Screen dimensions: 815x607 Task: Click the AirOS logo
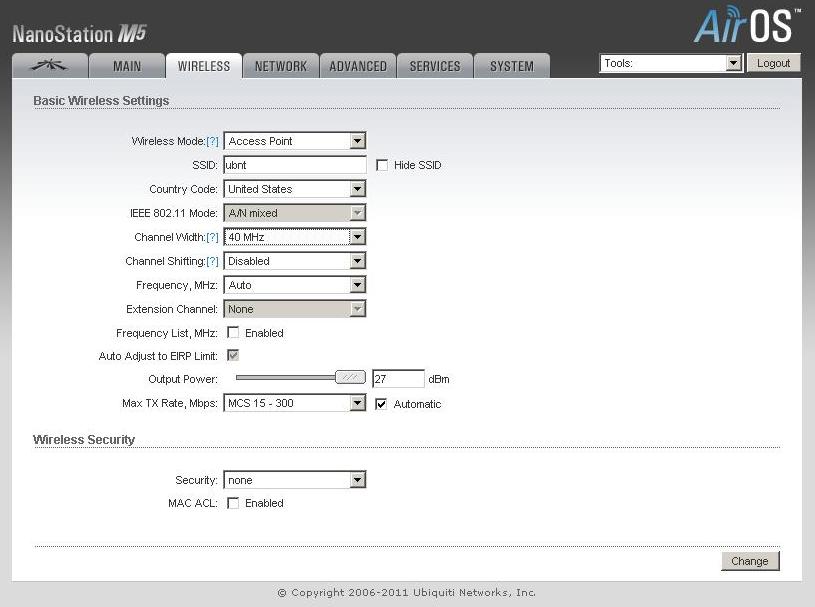pyautogui.click(x=746, y=27)
